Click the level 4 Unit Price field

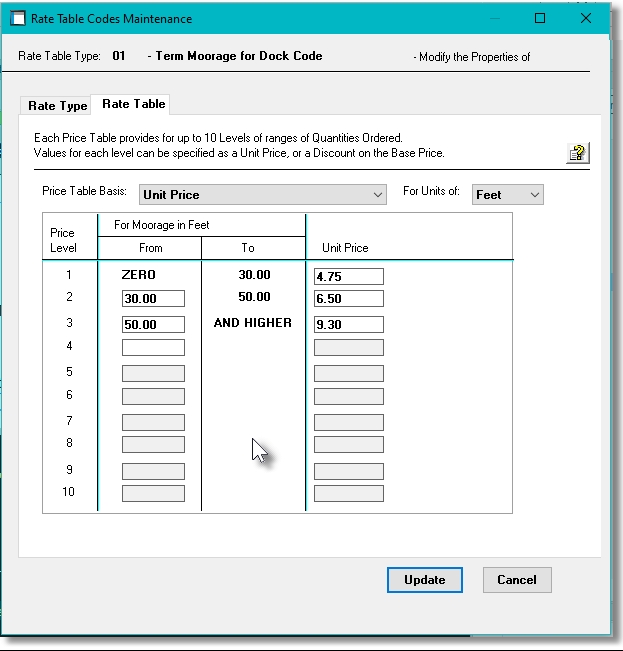tap(349, 348)
